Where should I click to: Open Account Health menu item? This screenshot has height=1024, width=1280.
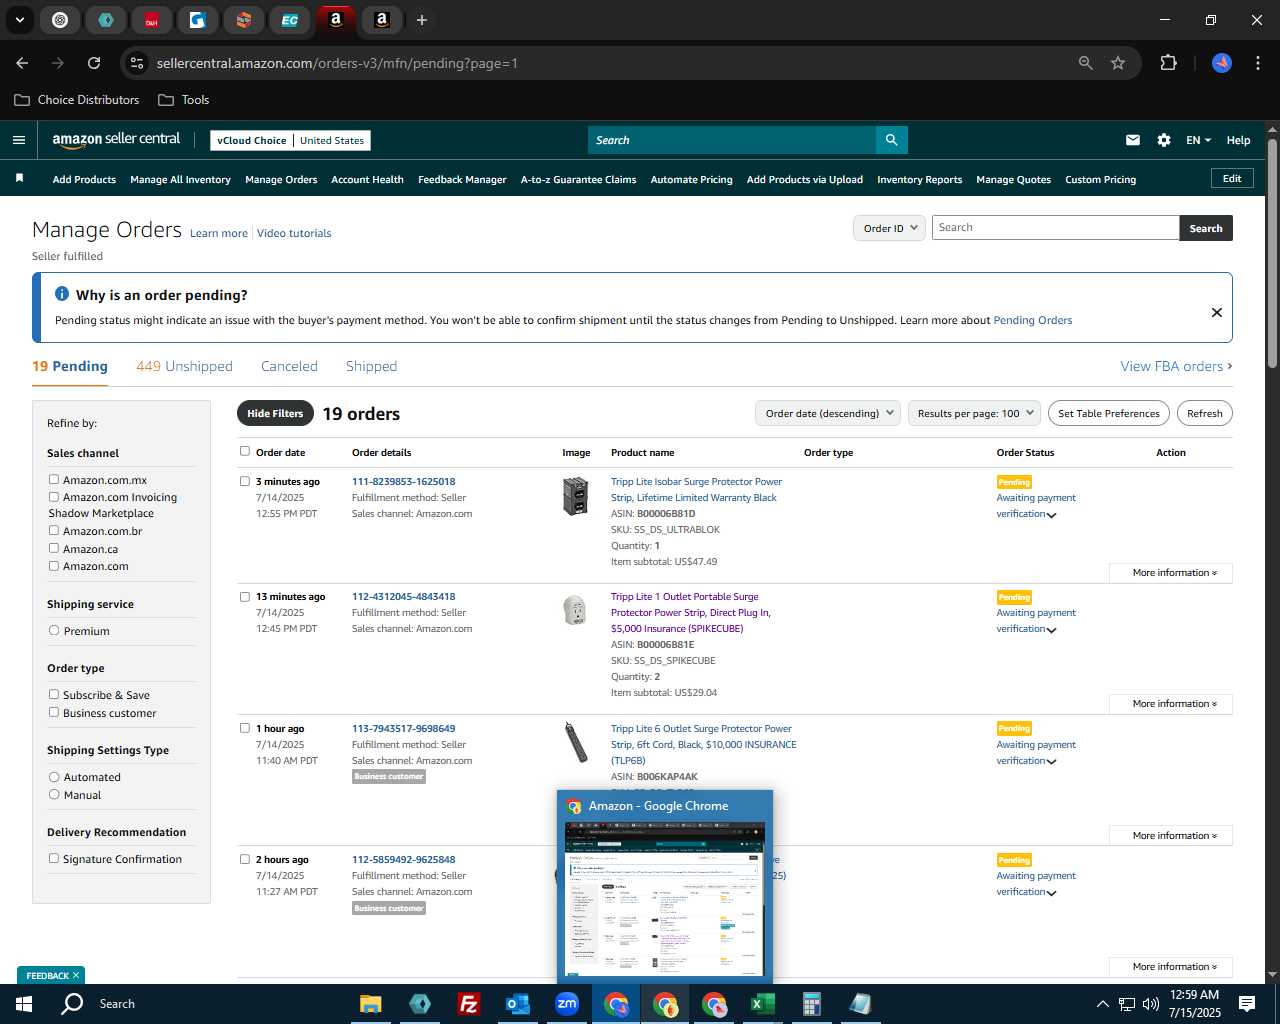click(367, 179)
